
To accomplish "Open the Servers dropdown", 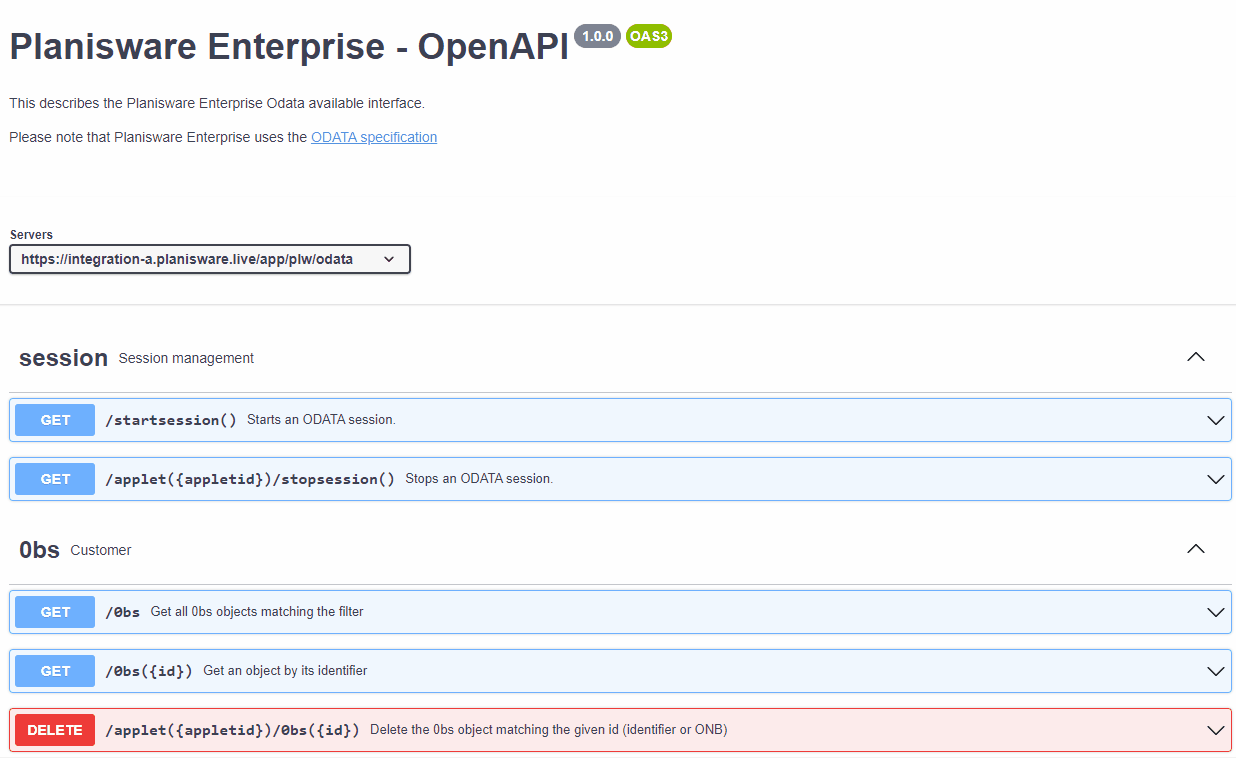I will [x=210, y=259].
